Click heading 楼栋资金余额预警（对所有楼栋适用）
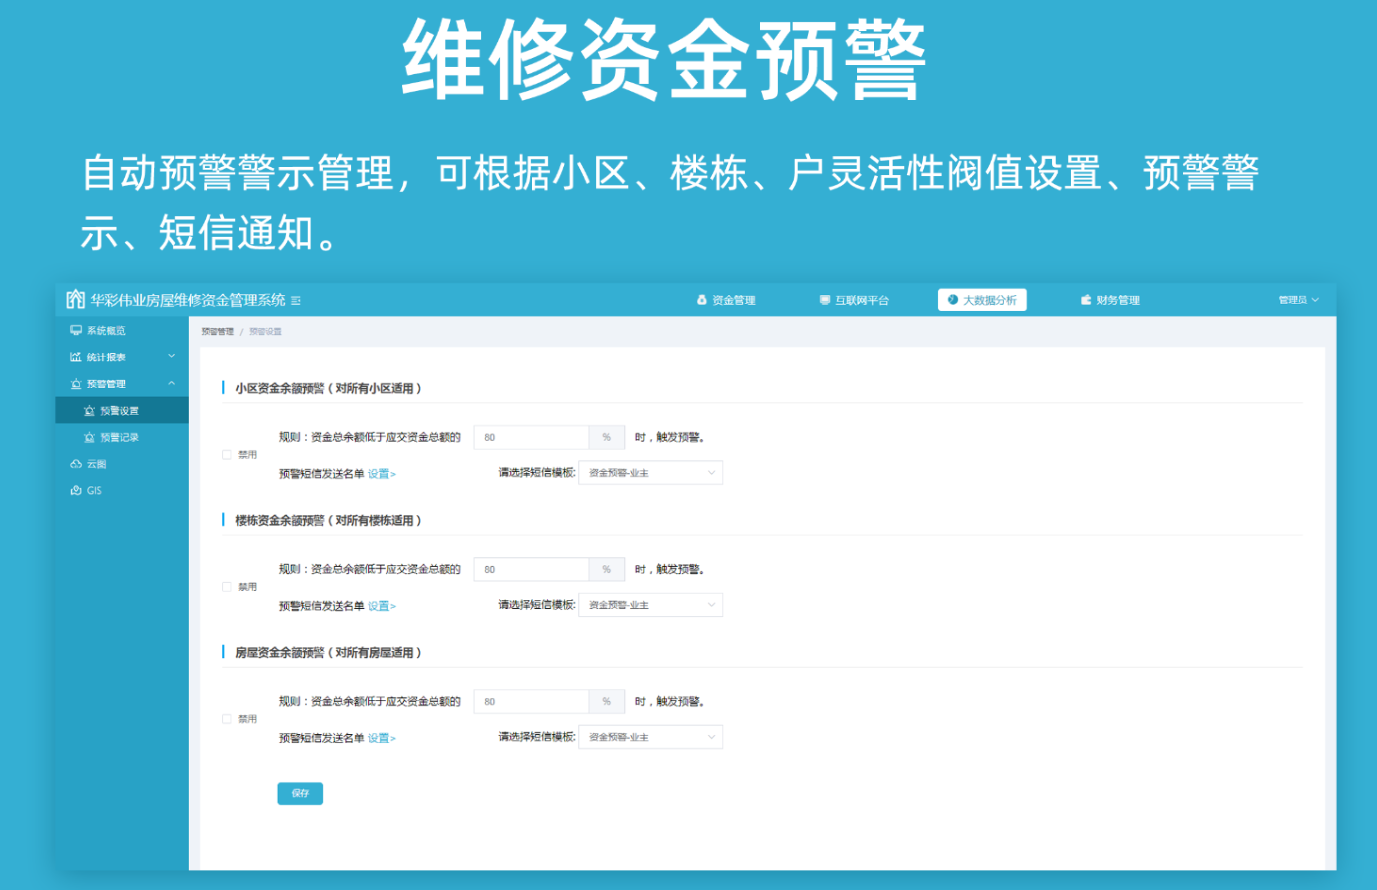1377x890 pixels. click(328, 520)
